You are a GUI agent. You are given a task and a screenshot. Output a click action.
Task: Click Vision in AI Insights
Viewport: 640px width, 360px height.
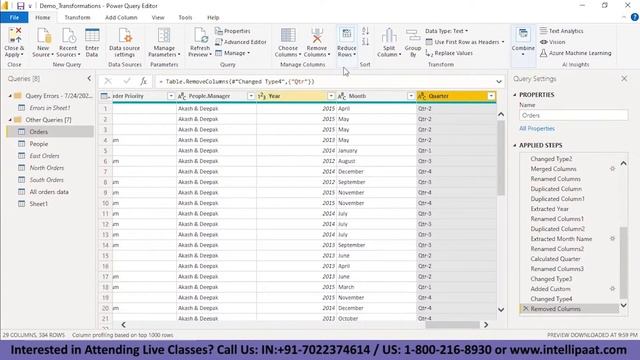click(x=553, y=42)
